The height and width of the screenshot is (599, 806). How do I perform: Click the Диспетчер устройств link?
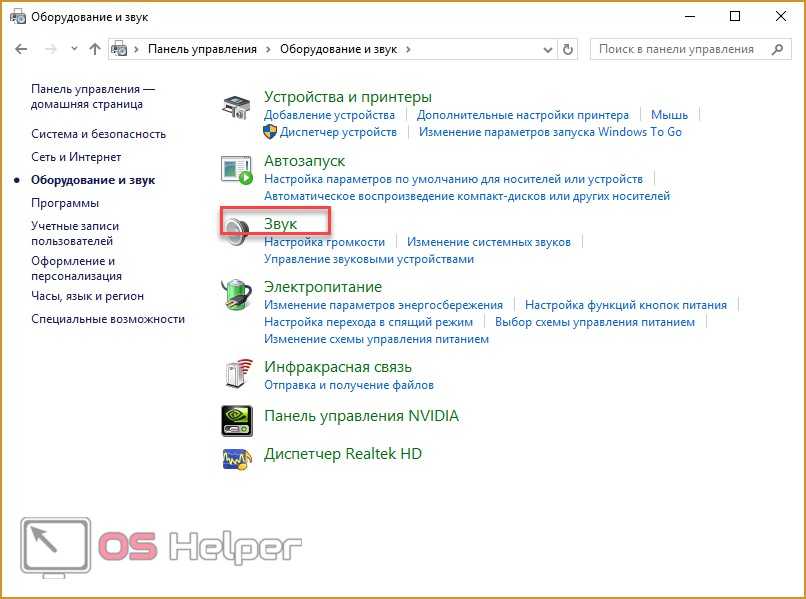338,132
